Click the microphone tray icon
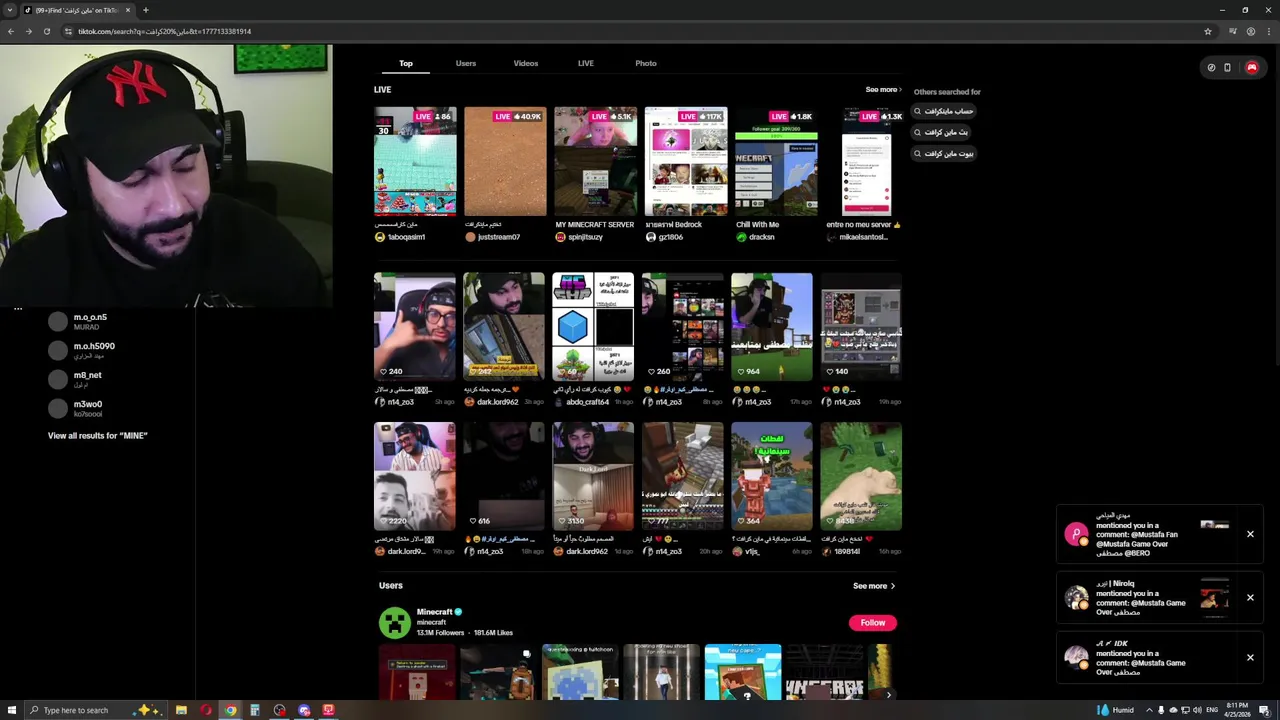 (1161, 710)
